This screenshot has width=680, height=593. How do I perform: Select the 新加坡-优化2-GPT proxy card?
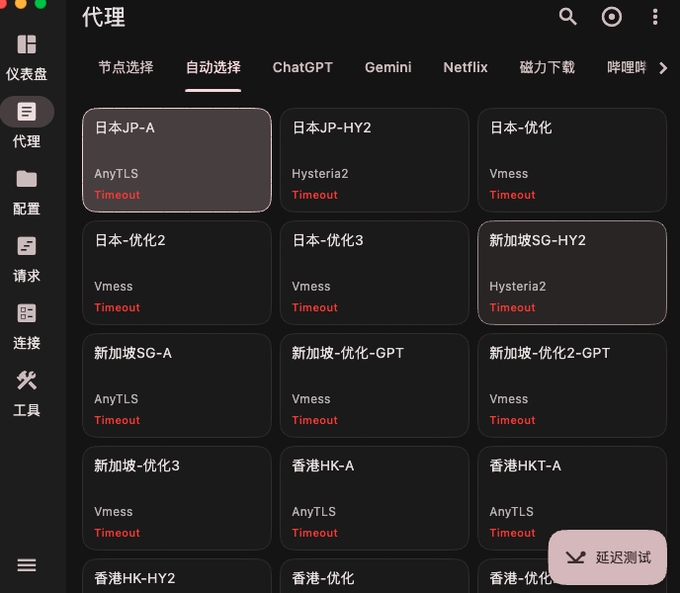pos(572,386)
